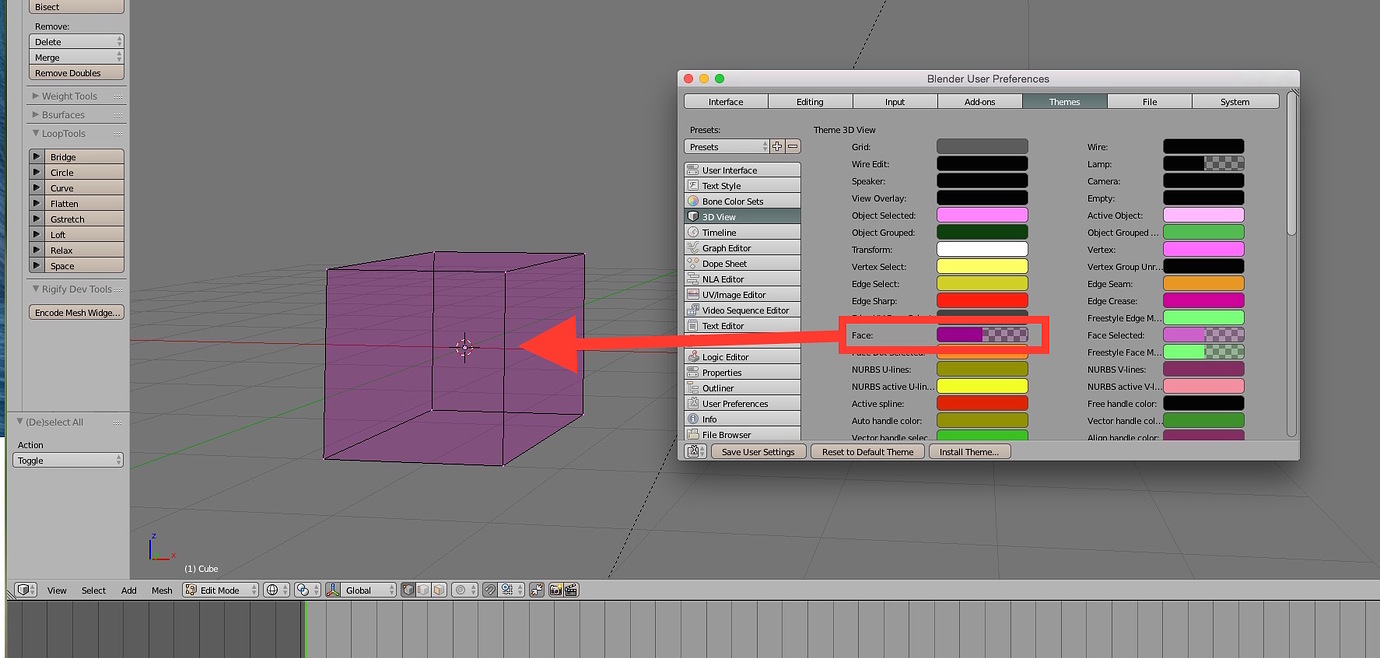1380x658 pixels.
Task: Select Outliner theme section
Action: 743,388
